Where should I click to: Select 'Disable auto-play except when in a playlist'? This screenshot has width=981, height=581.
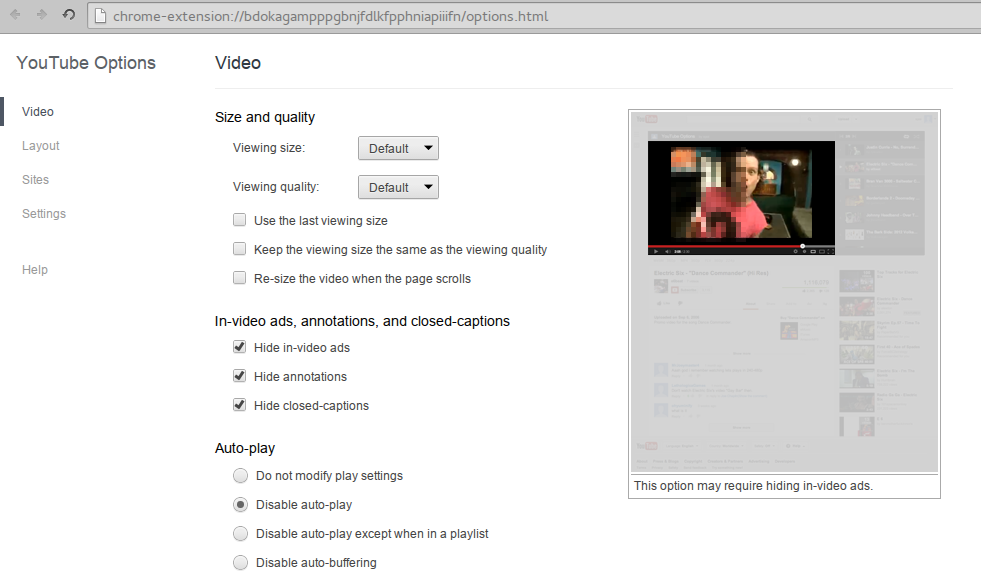[x=240, y=534]
